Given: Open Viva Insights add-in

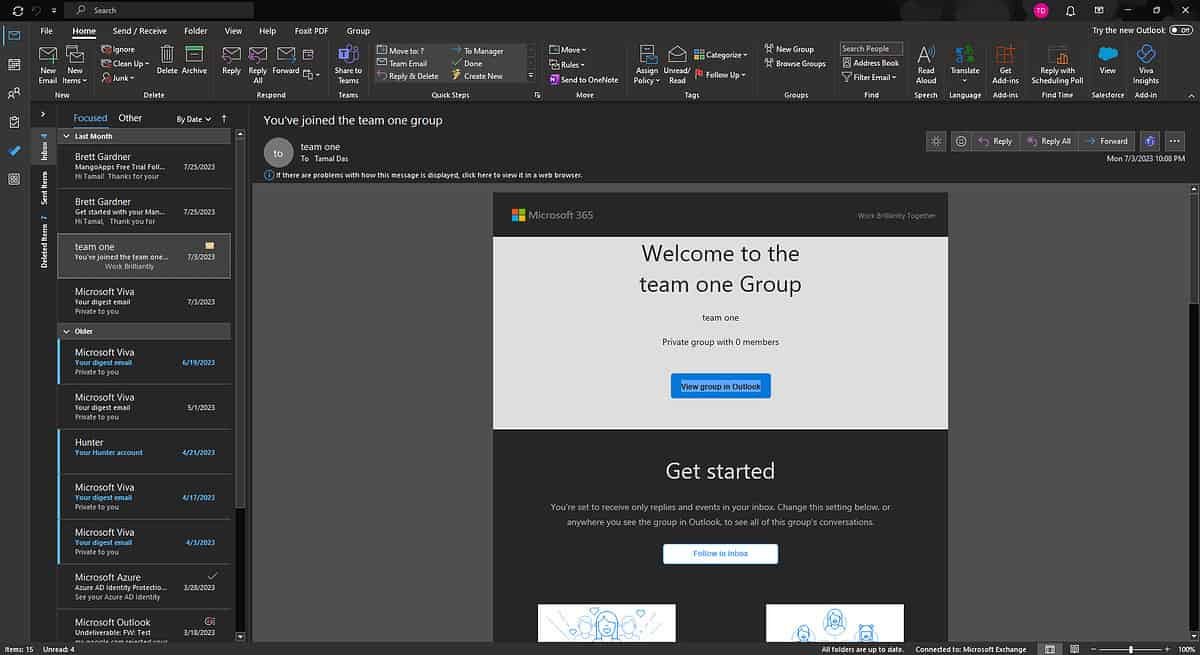Looking at the screenshot, I should point(1146,64).
